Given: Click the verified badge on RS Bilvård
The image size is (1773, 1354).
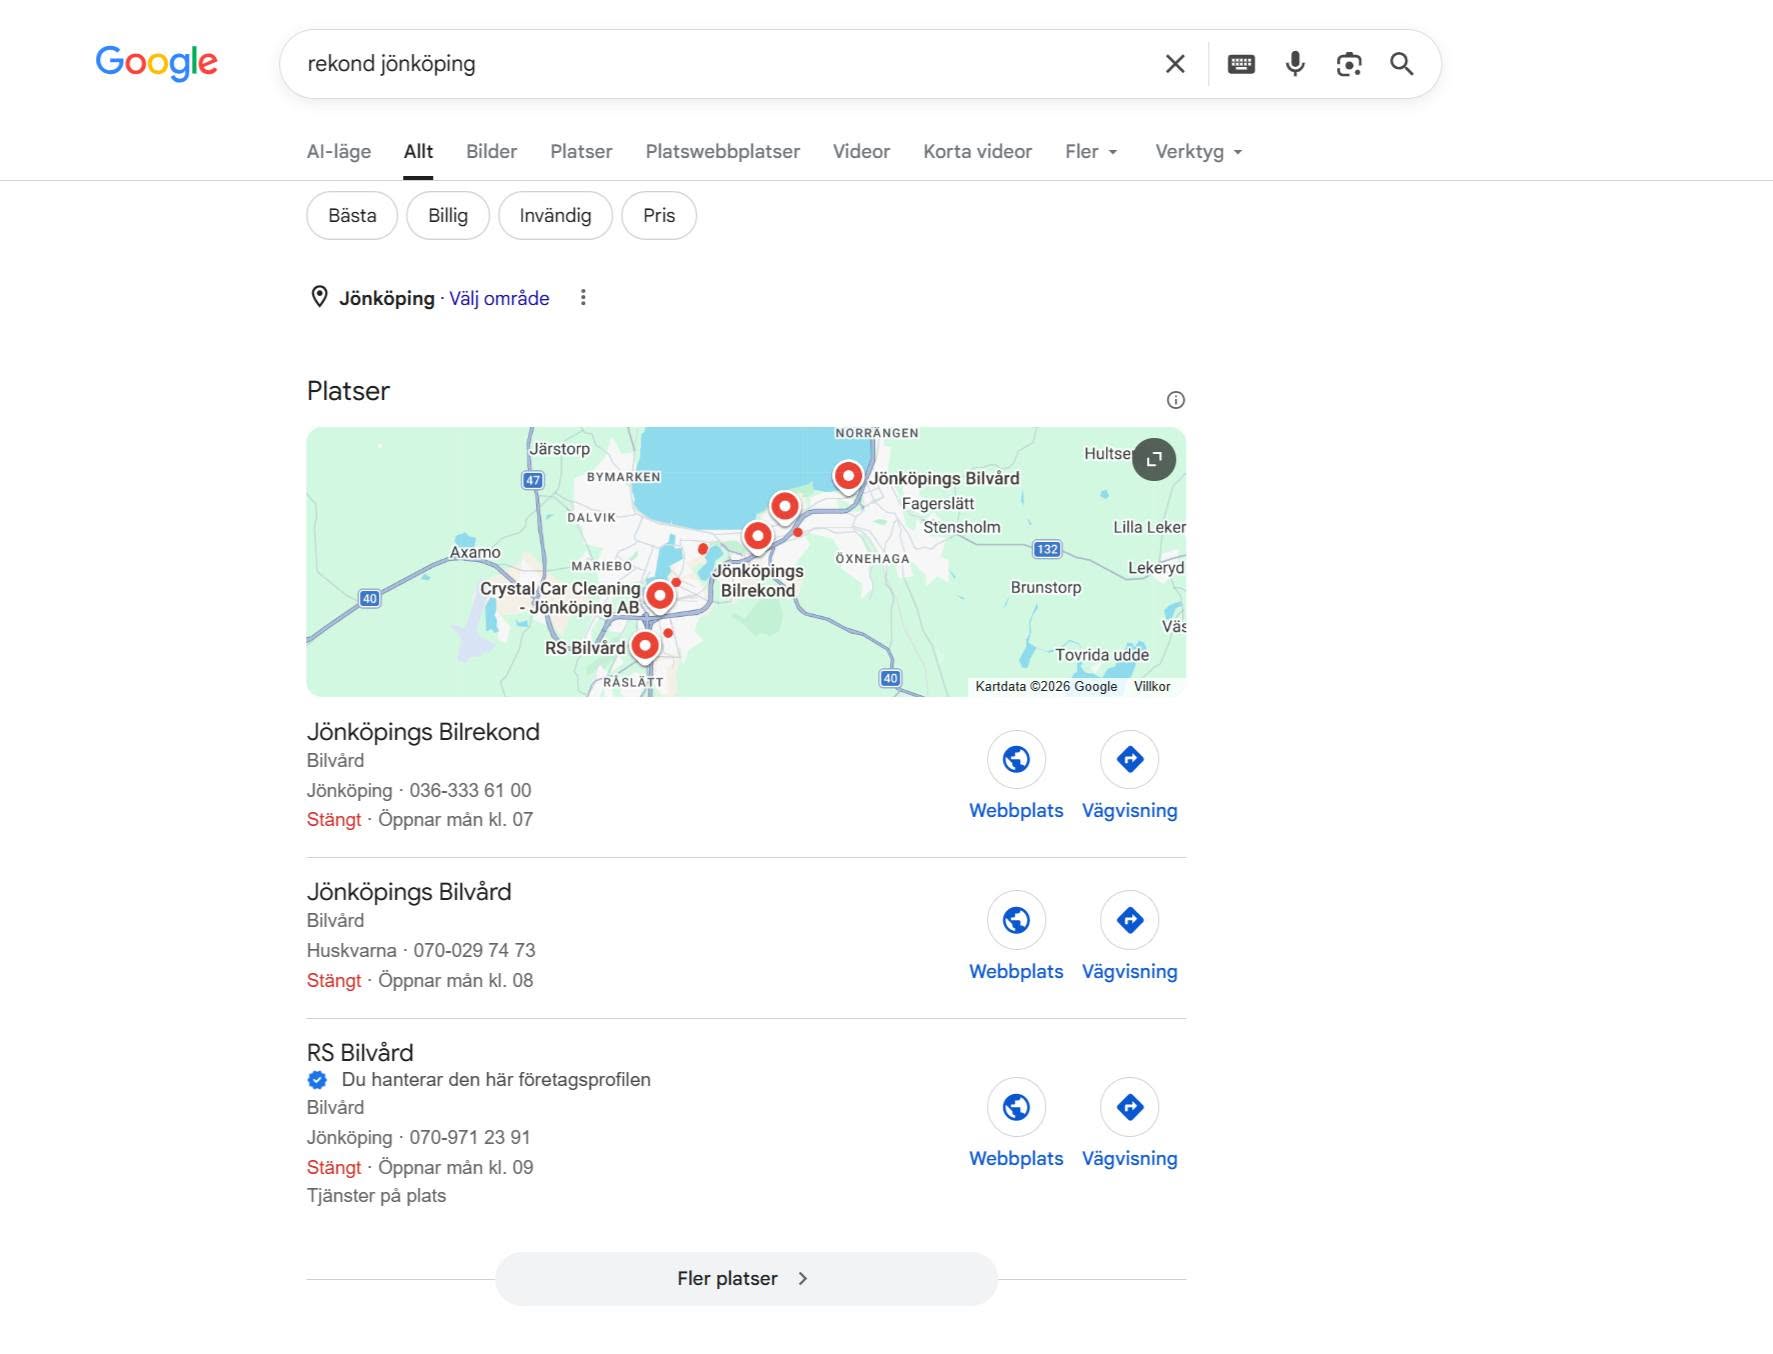Looking at the screenshot, I should pyautogui.click(x=317, y=1080).
